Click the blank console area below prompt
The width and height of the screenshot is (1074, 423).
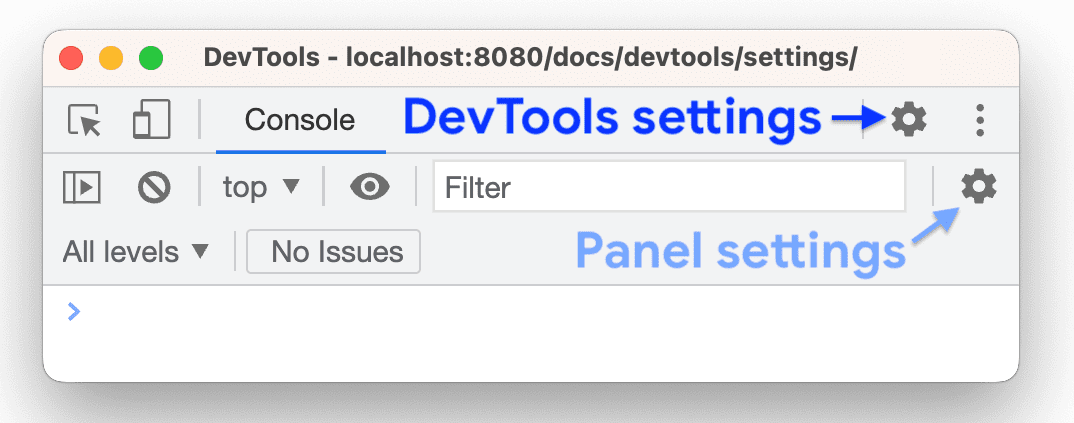[530, 350]
